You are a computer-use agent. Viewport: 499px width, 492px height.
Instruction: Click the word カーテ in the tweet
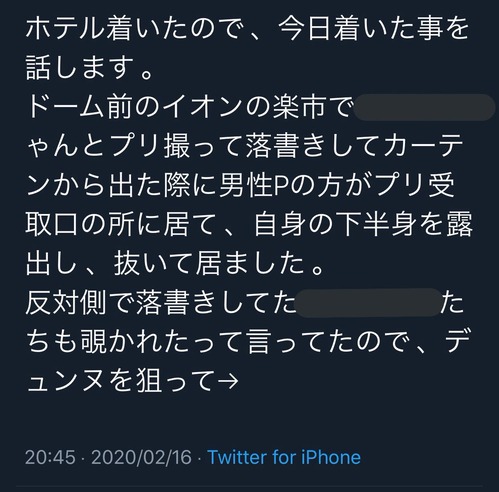click(423, 146)
